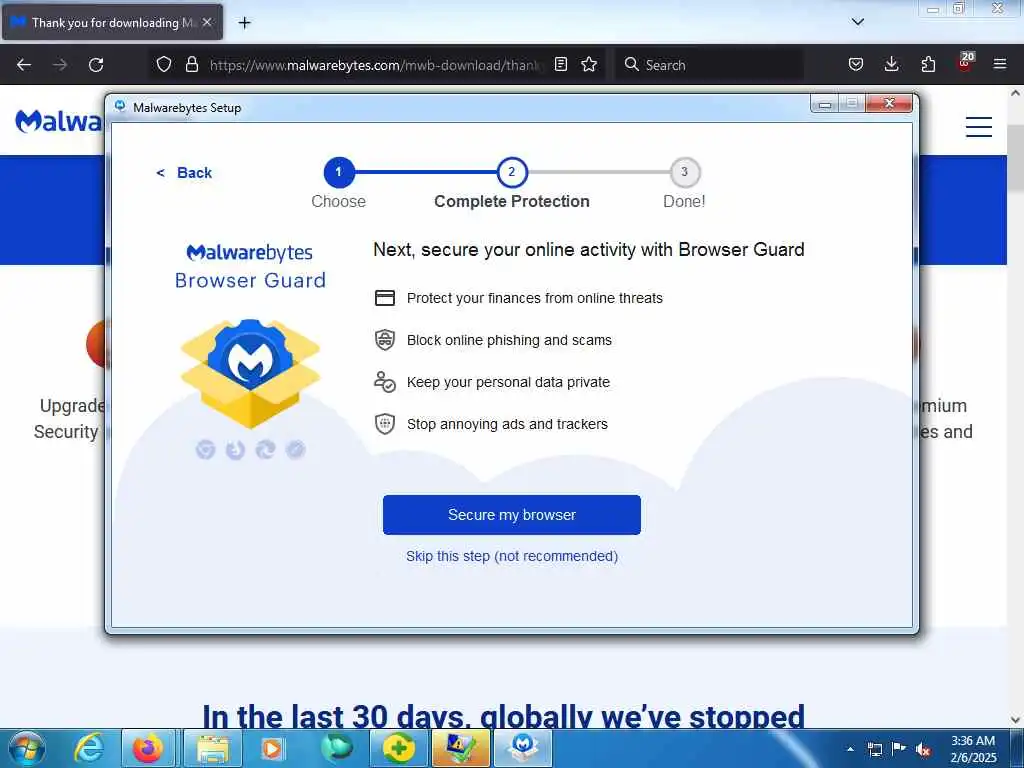
Task: Open Firefox extensions puzzle icon
Action: click(x=928, y=65)
